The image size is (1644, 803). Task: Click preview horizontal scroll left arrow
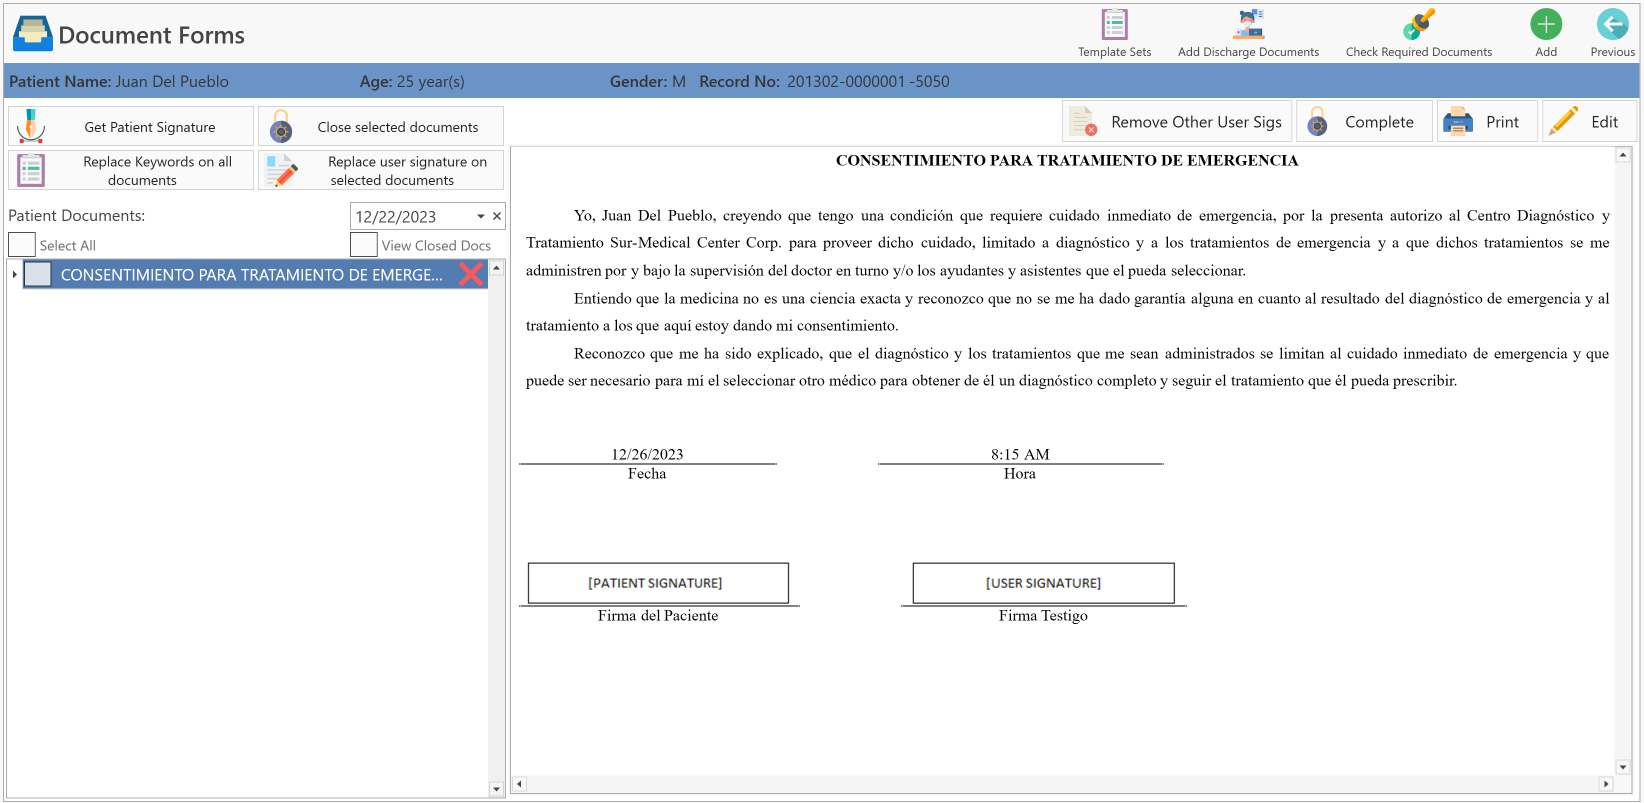point(519,784)
